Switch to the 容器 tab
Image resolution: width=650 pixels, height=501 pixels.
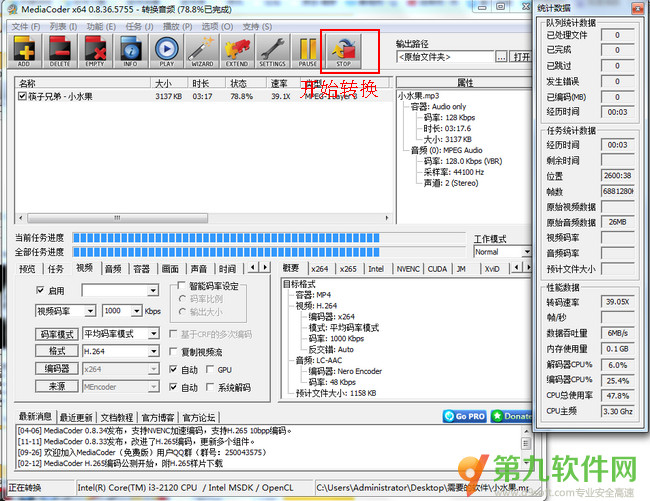142,269
